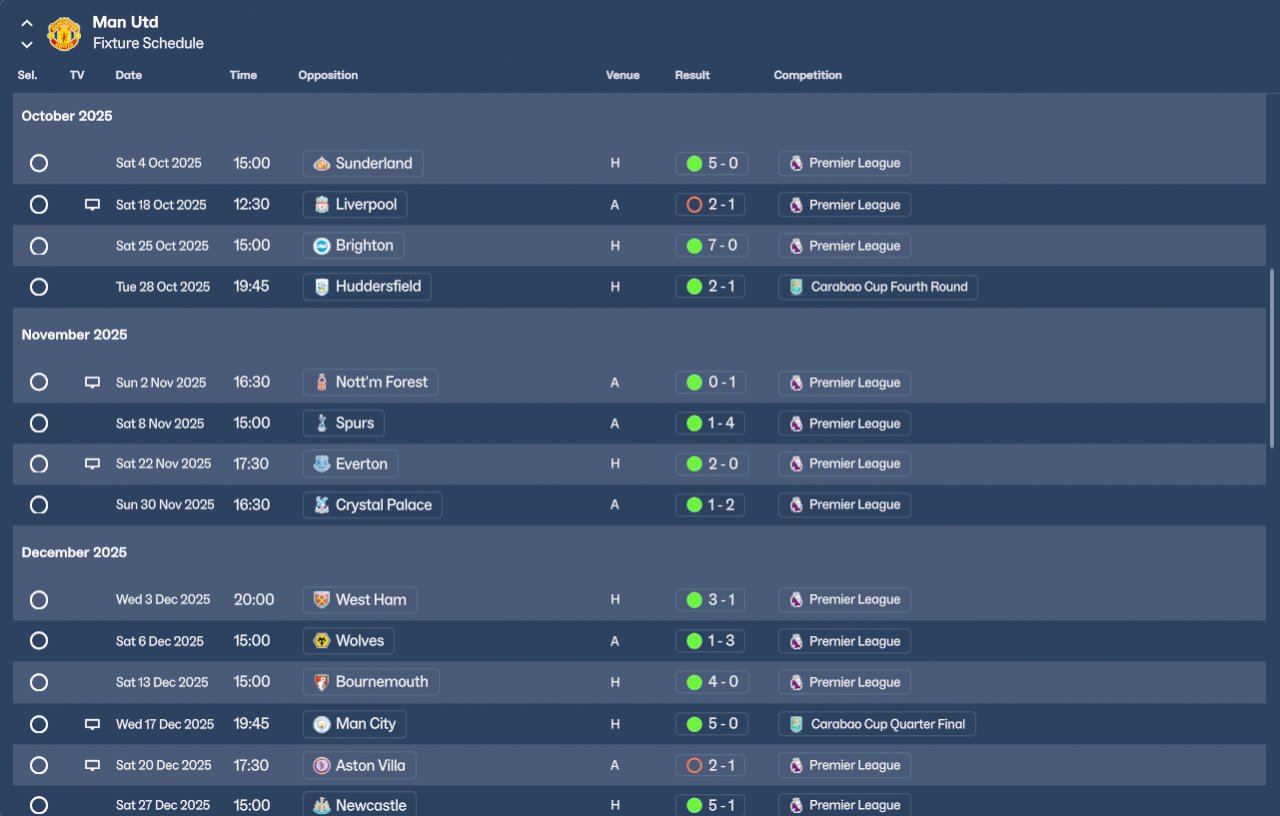The image size is (1280, 816).
Task: Click the date 'Sat 4 Oct 2025'
Action: tap(158, 163)
